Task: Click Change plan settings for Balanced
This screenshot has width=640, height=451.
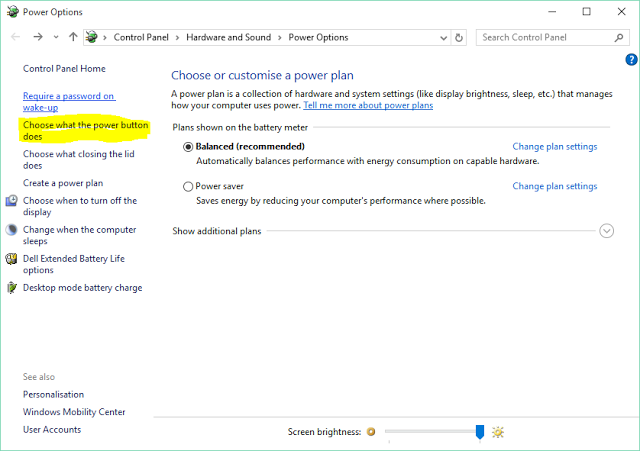Action: click(x=554, y=146)
